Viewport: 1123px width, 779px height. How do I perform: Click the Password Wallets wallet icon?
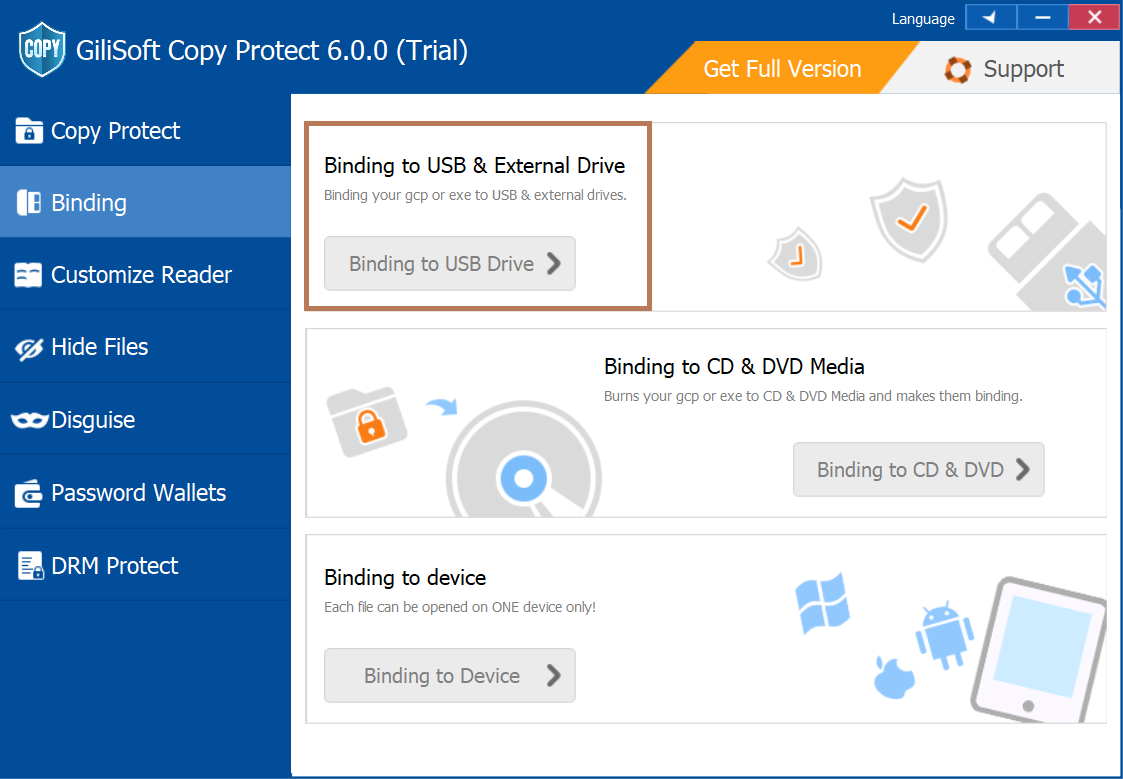click(29, 493)
